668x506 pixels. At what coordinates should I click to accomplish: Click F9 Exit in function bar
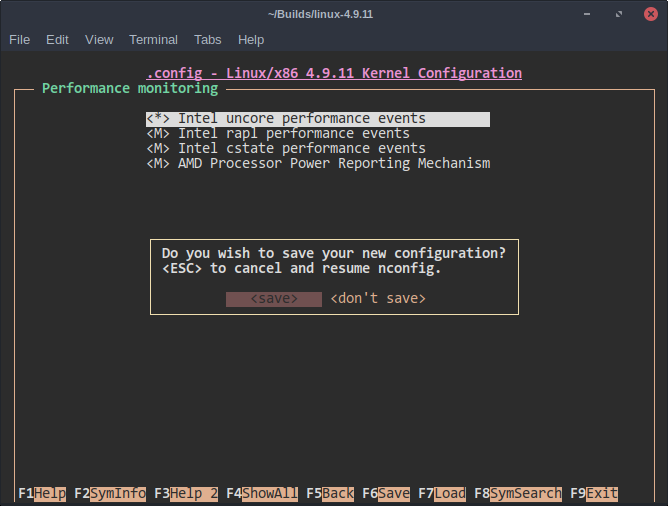point(594,494)
